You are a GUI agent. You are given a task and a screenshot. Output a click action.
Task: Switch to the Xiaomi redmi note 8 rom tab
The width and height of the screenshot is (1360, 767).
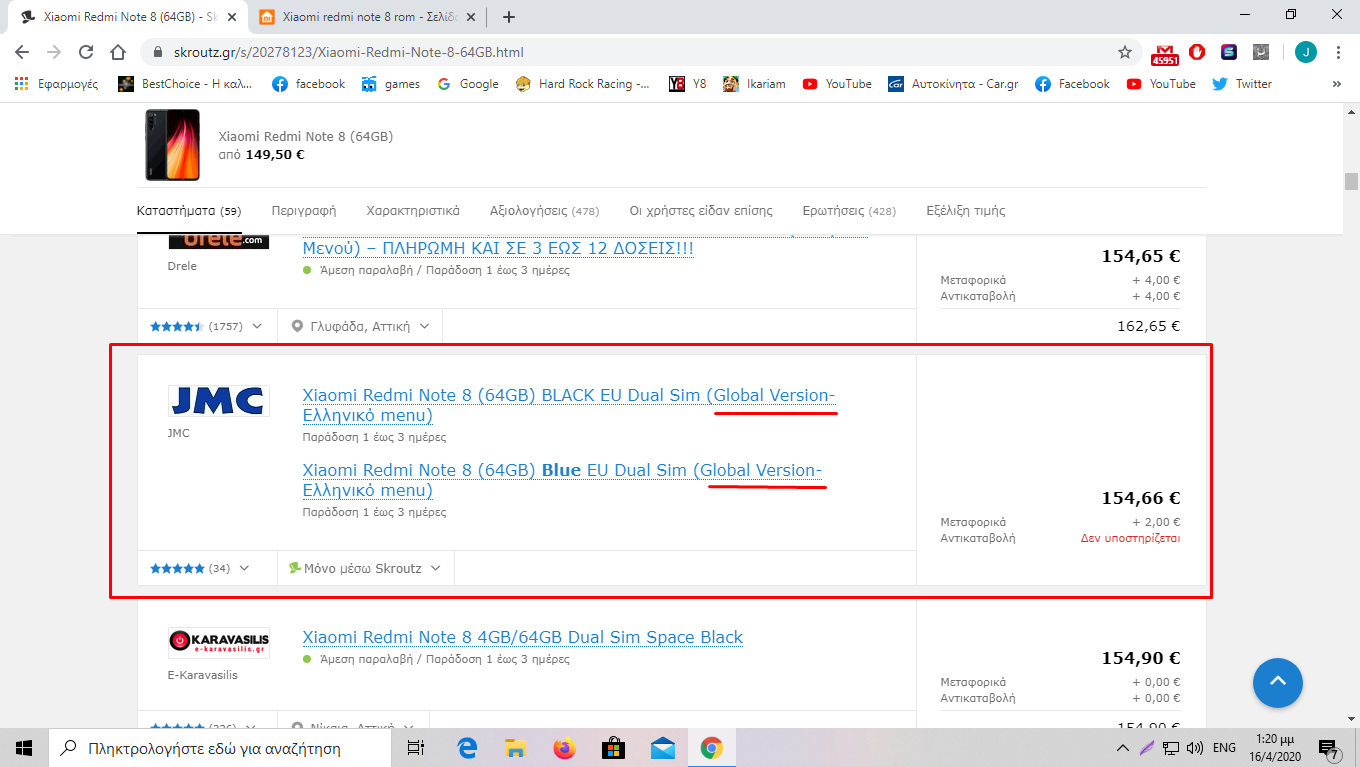tap(369, 17)
